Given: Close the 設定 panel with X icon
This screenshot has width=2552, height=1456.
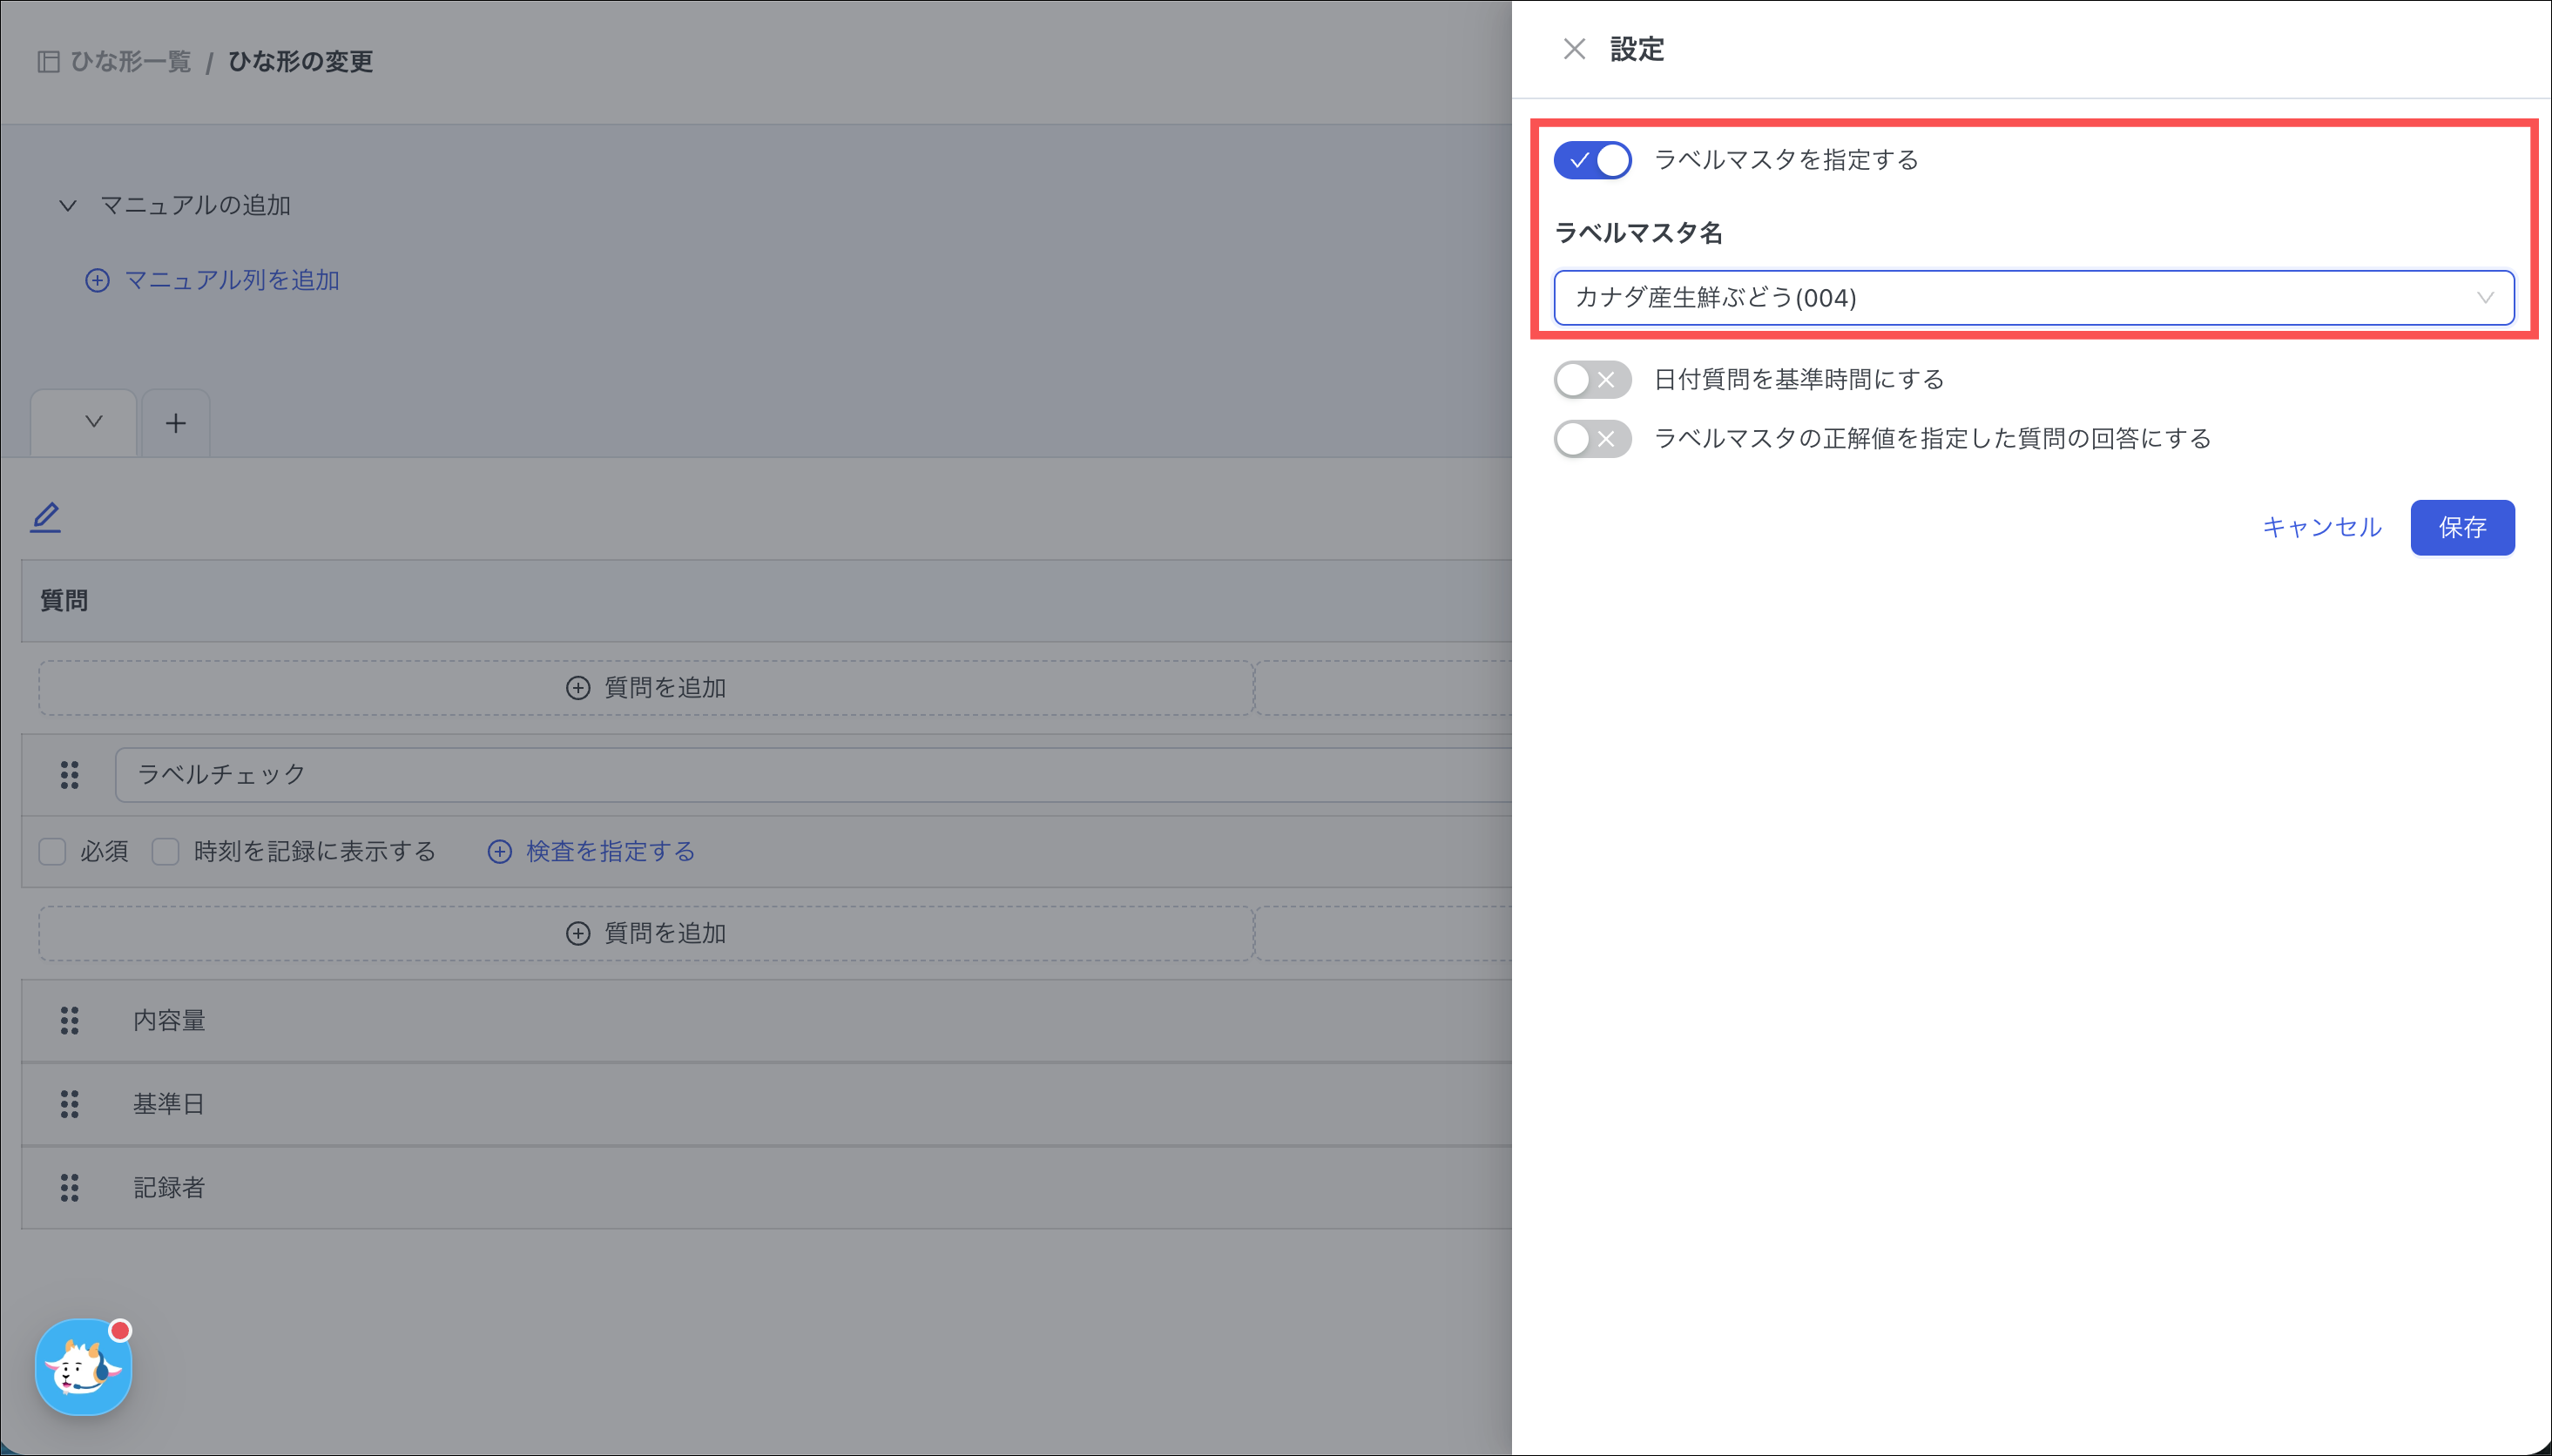Looking at the screenshot, I should coord(1574,49).
